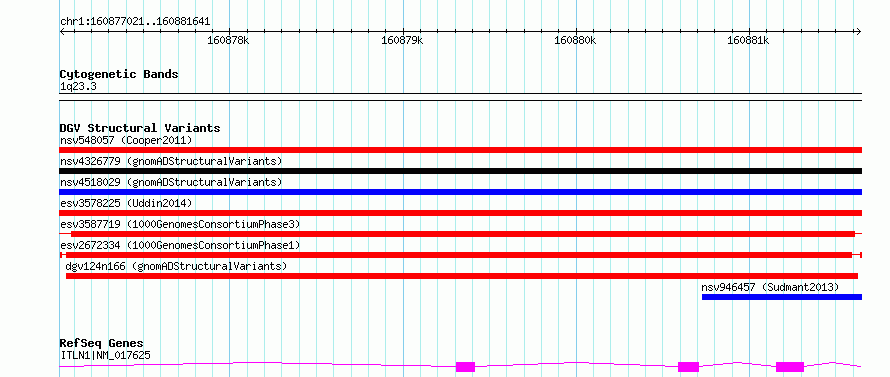Viewport: 890px width, 377px height.
Task: Click the middle magenta ITLN1 exon block
Action: [x=689, y=367]
